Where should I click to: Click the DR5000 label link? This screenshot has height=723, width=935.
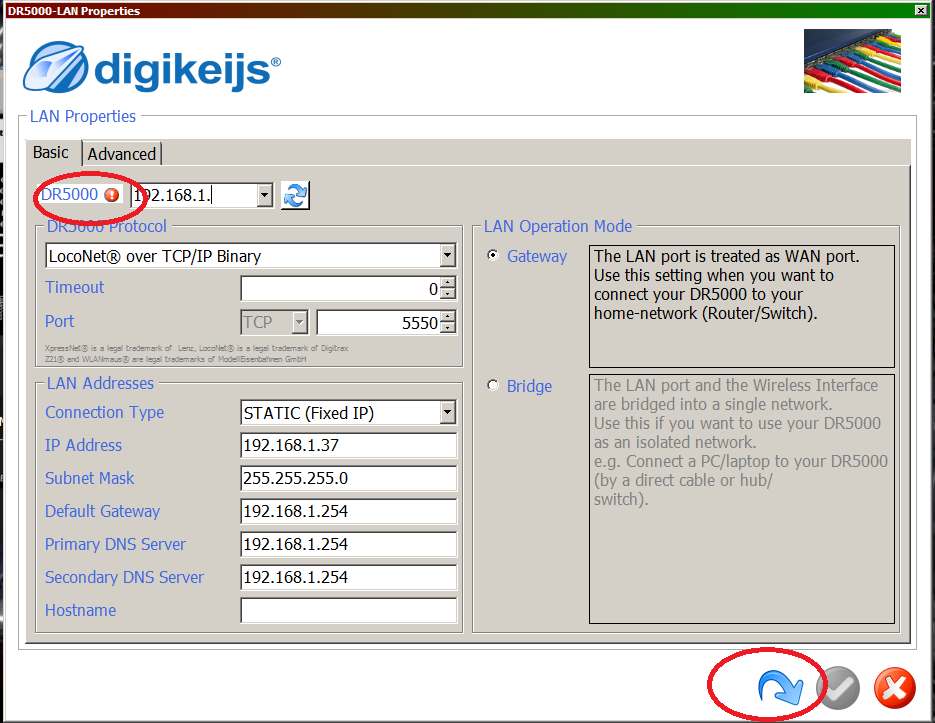tap(69, 194)
